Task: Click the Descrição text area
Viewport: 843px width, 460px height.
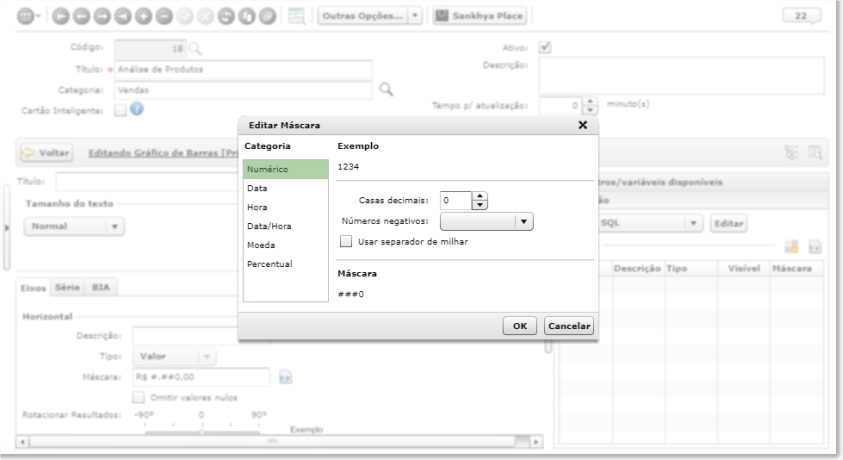Action: pyautogui.click(x=681, y=76)
